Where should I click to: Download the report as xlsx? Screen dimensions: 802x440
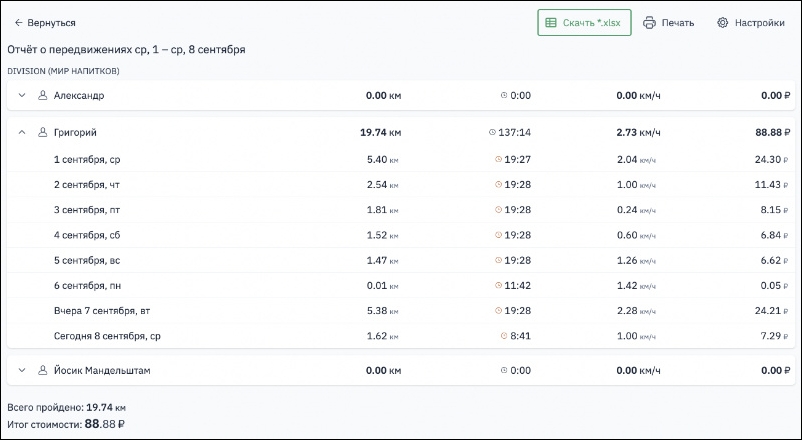coord(584,23)
